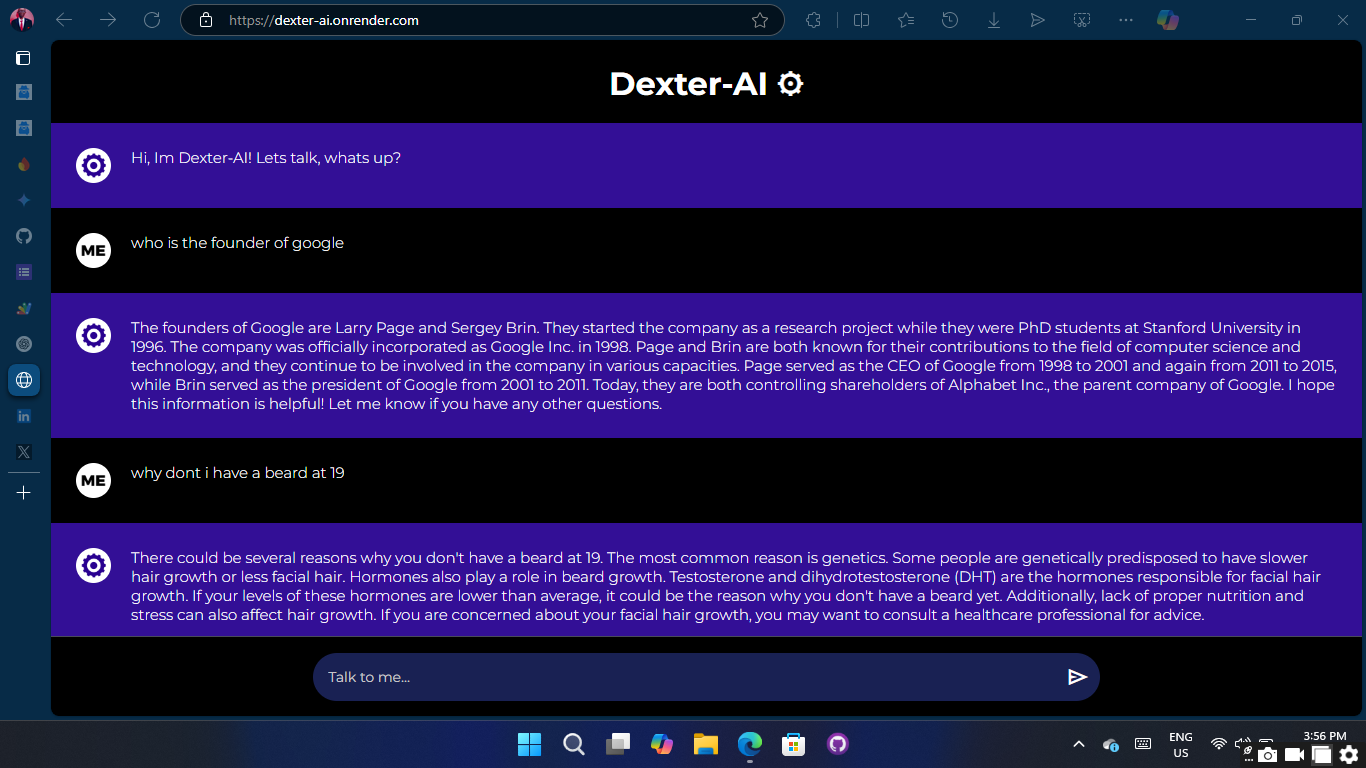
Task: Toggle split screen view in the toolbar
Action: pyautogui.click(x=861, y=20)
